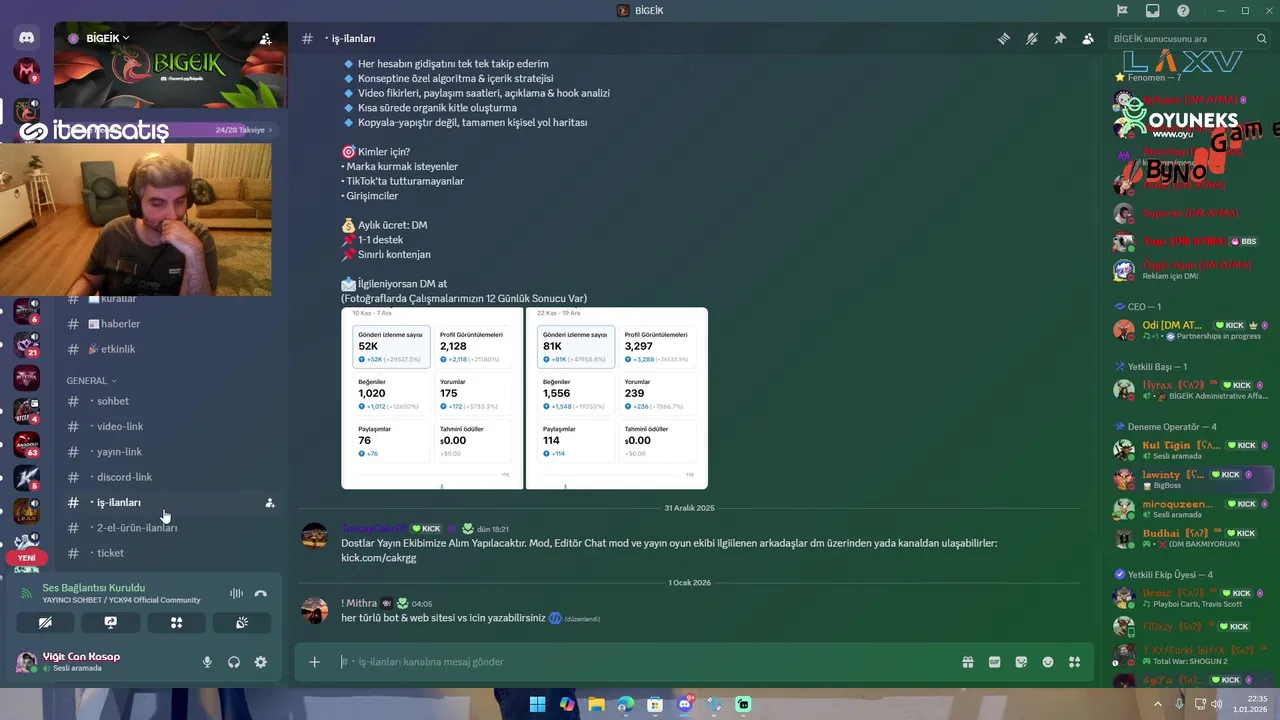Open lawinty member entry with BigBoss status
The height and width of the screenshot is (720, 1280).
point(1193,479)
